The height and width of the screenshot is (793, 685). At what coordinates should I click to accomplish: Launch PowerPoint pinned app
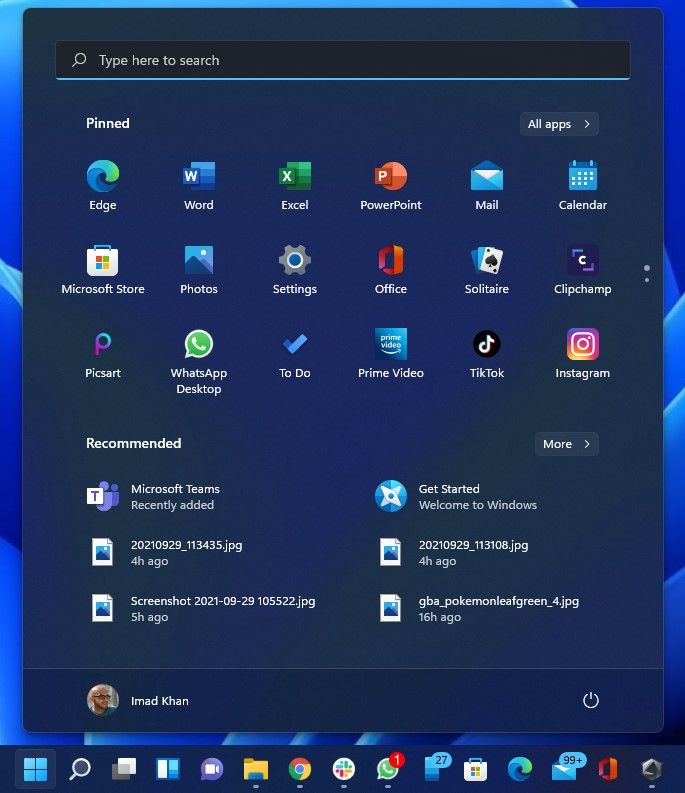coord(391,185)
